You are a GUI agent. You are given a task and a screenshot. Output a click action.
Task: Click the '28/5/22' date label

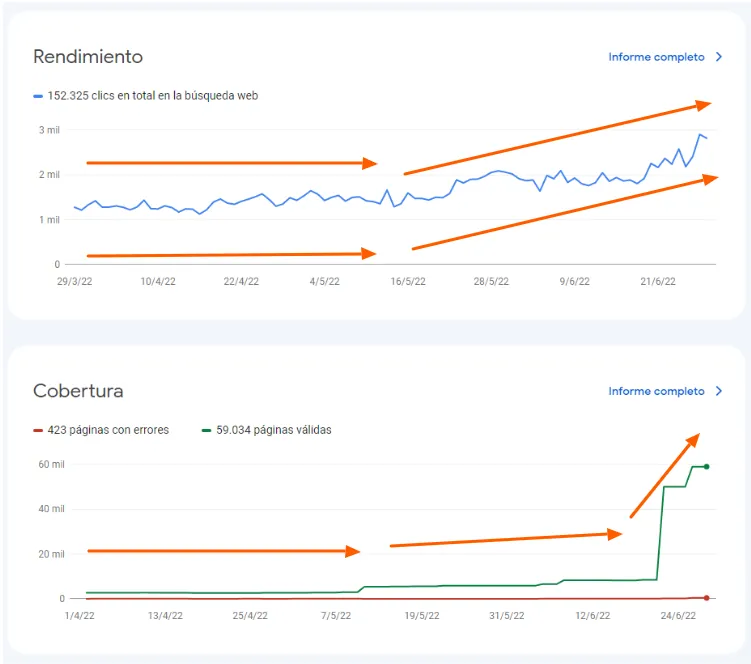coord(491,282)
